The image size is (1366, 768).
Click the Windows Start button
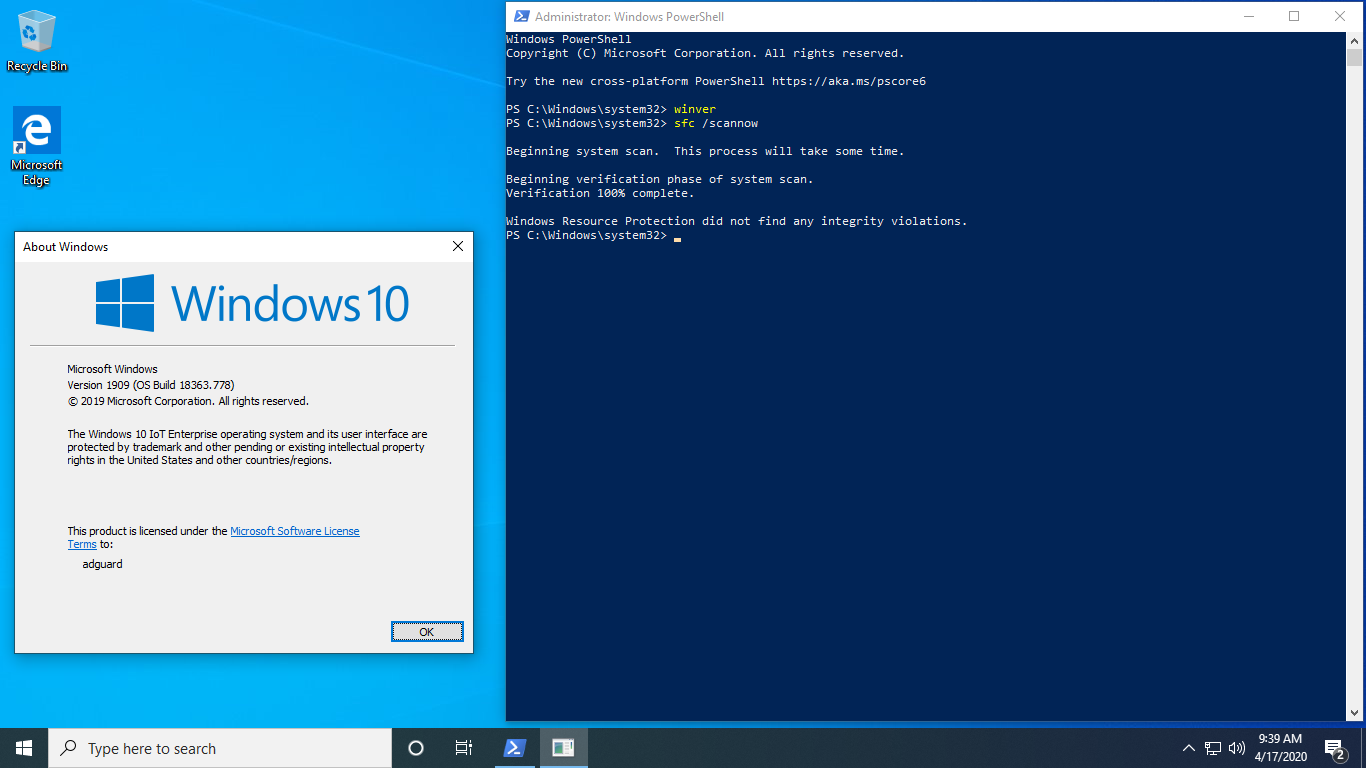pyautogui.click(x=24, y=748)
